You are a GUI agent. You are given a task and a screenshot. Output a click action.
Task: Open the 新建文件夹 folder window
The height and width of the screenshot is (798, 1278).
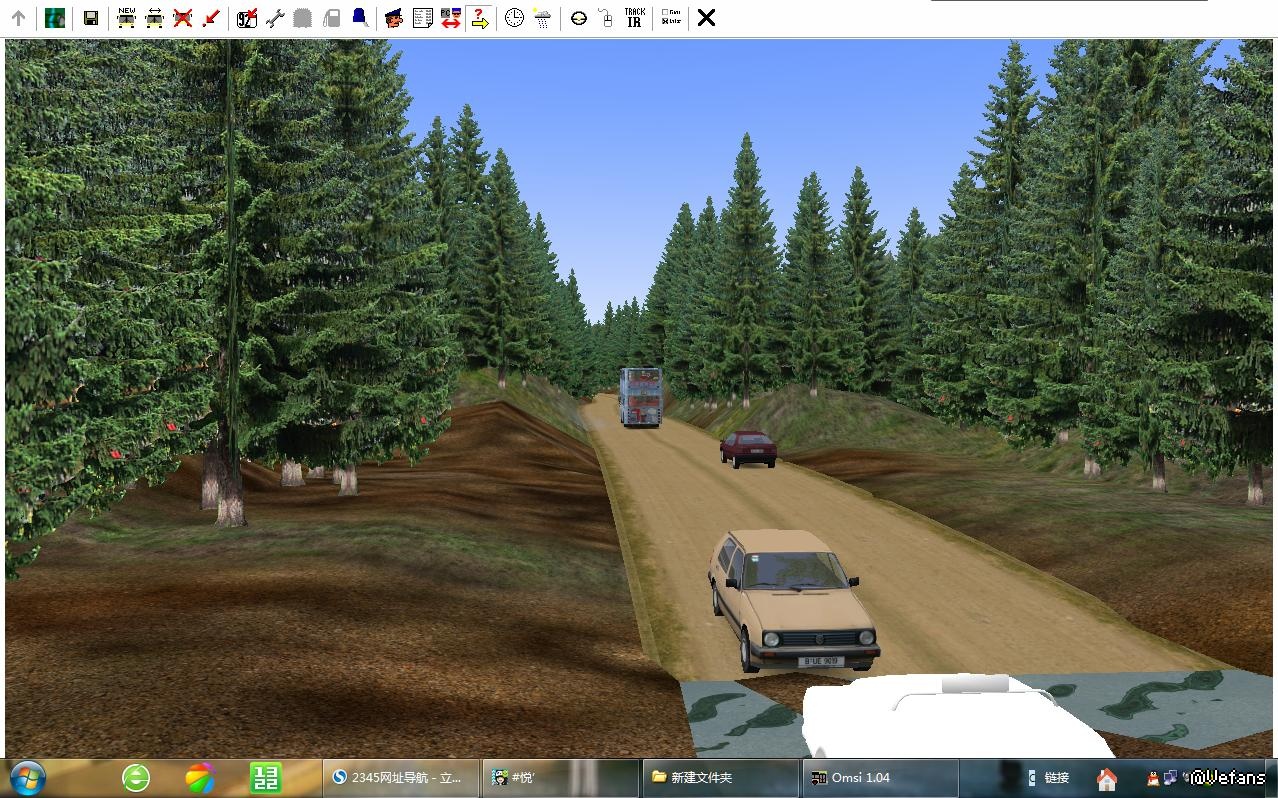[720, 777]
